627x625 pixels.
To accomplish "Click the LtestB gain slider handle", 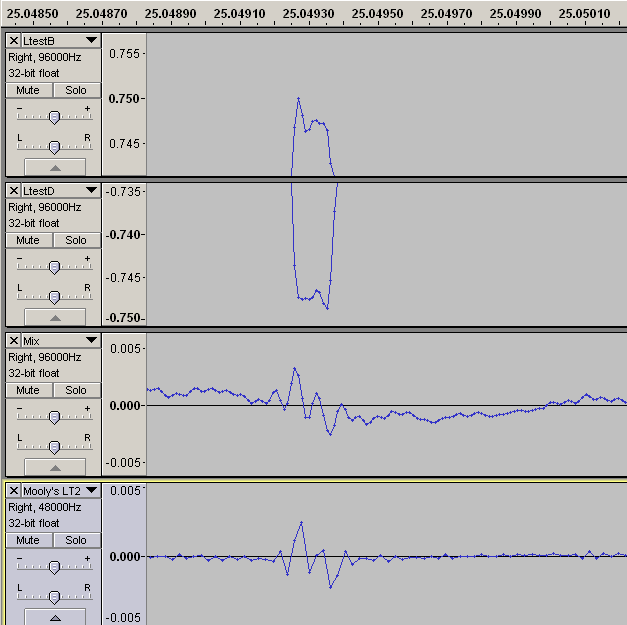I will pyautogui.click(x=54, y=117).
